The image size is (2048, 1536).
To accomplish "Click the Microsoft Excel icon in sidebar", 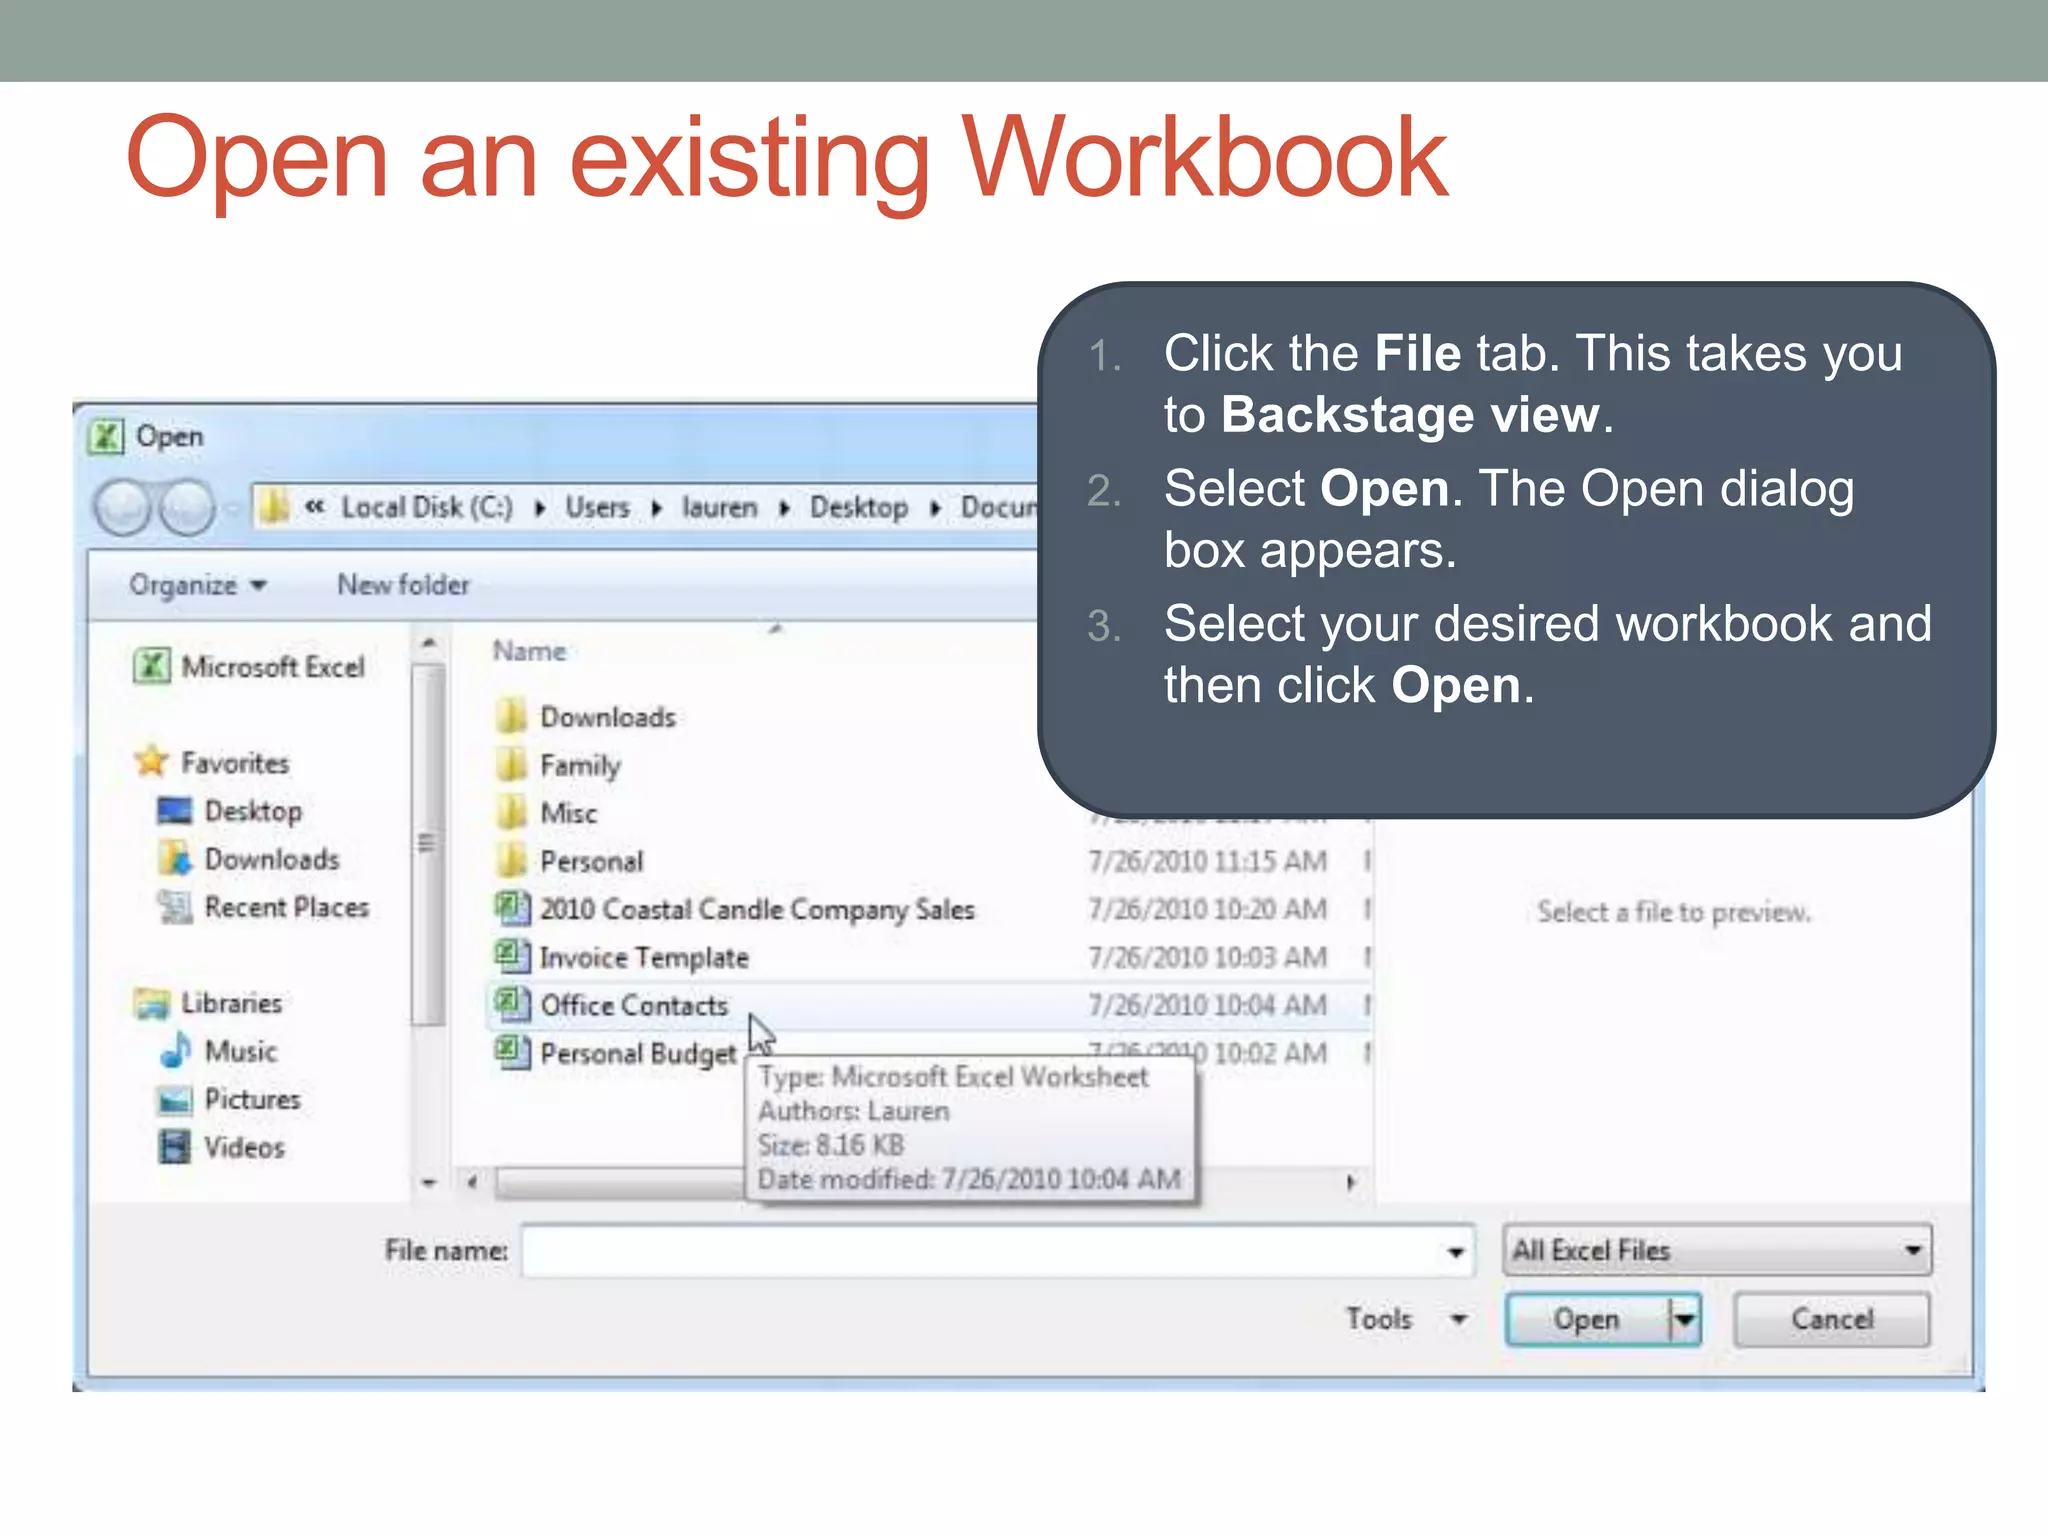I will (152, 665).
